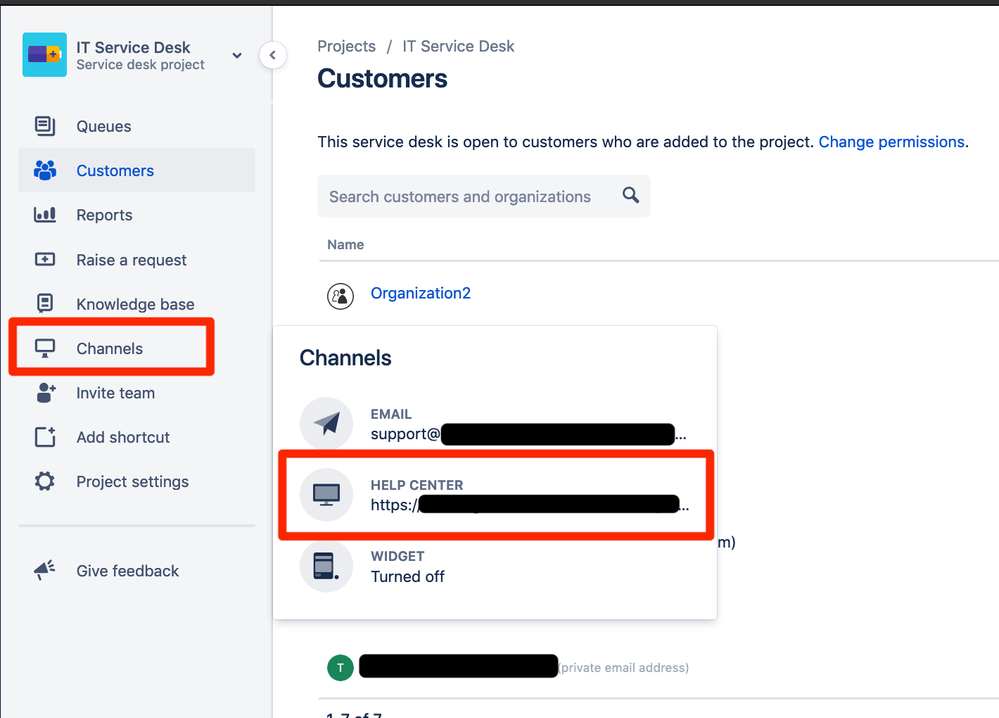999x718 pixels.
Task: Click the Add shortcut icon
Action: coord(44,437)
